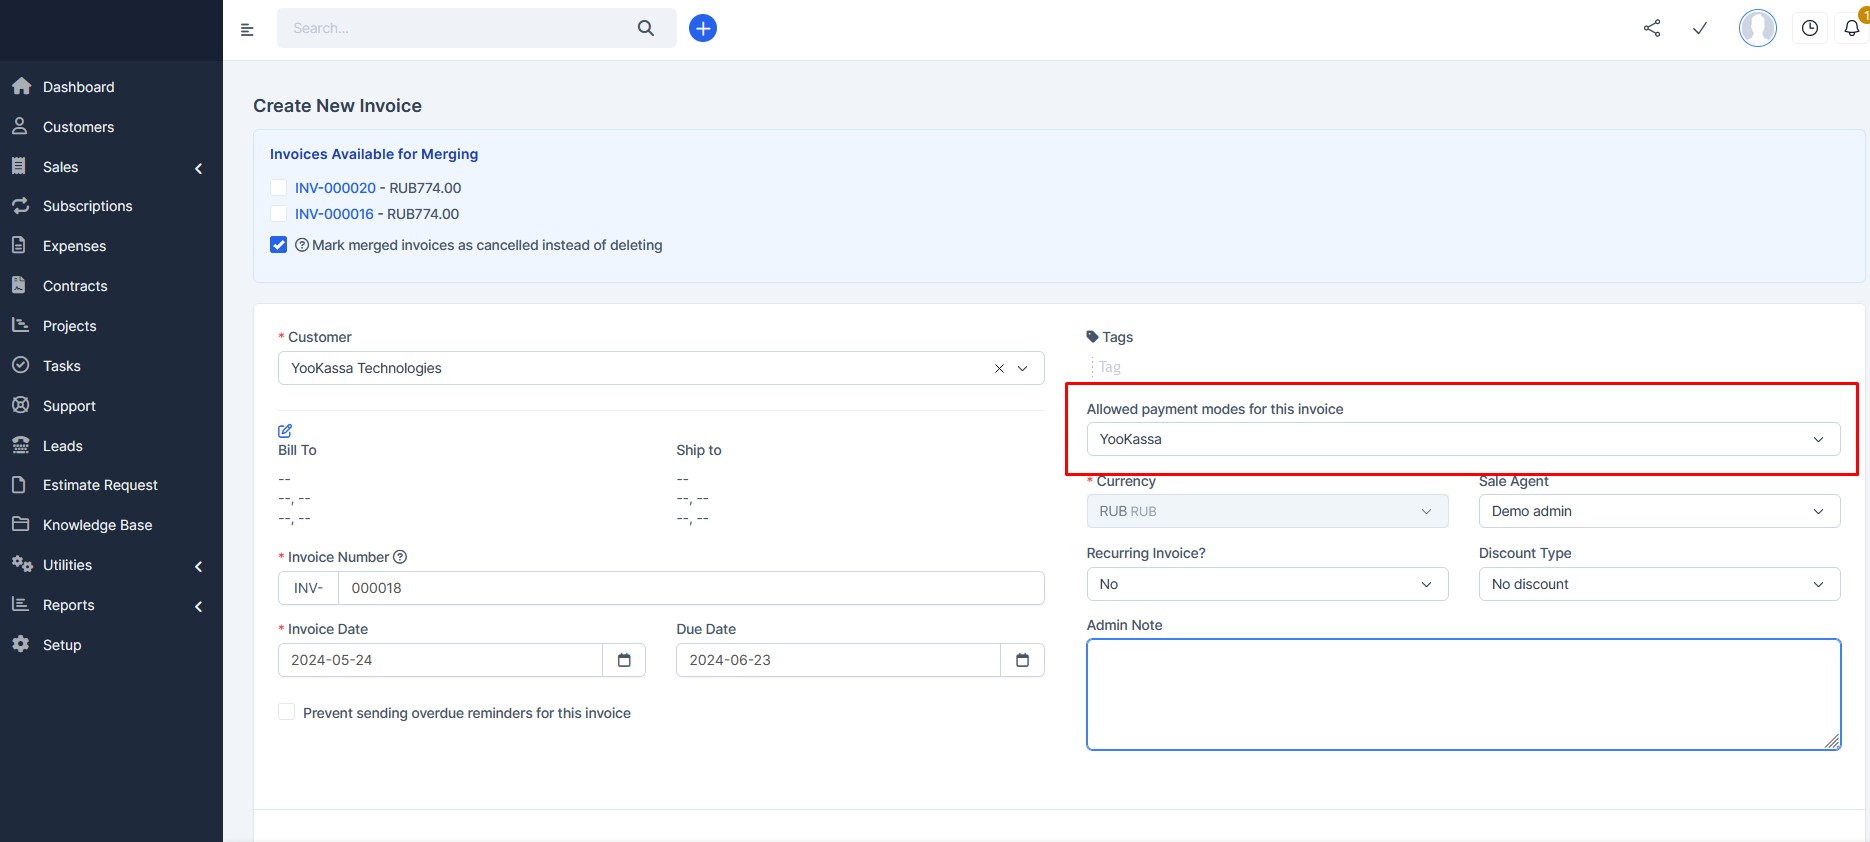
Task: Click the Tasks check-circle icon
Action: [20, 365]
